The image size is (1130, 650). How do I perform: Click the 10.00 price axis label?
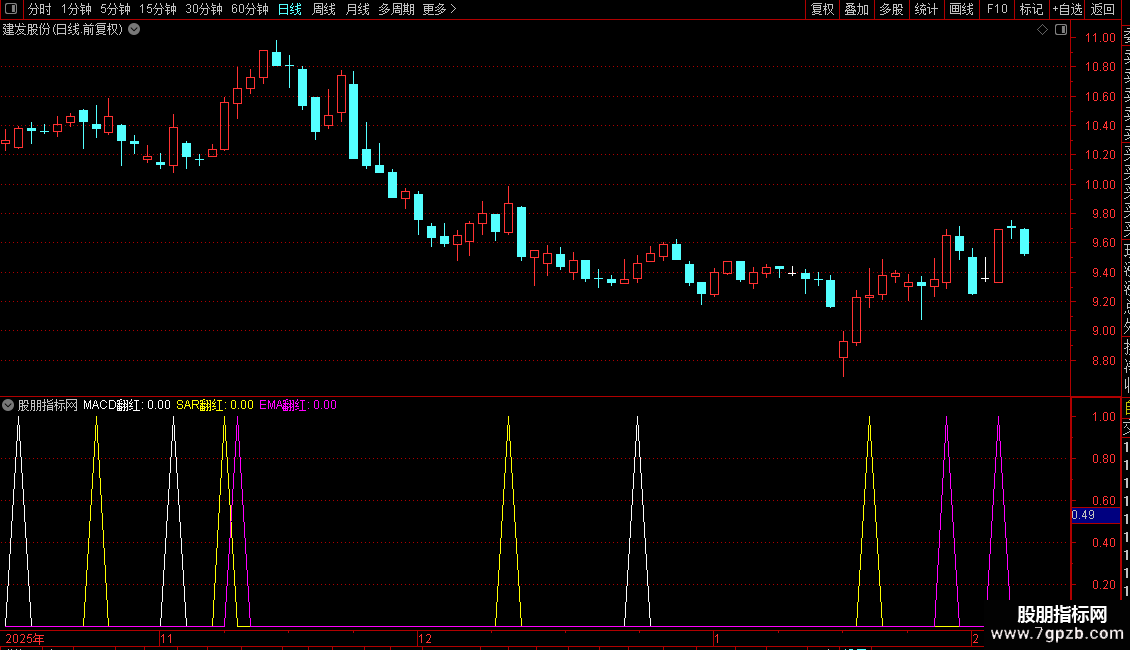click(x=1100, y=184)
